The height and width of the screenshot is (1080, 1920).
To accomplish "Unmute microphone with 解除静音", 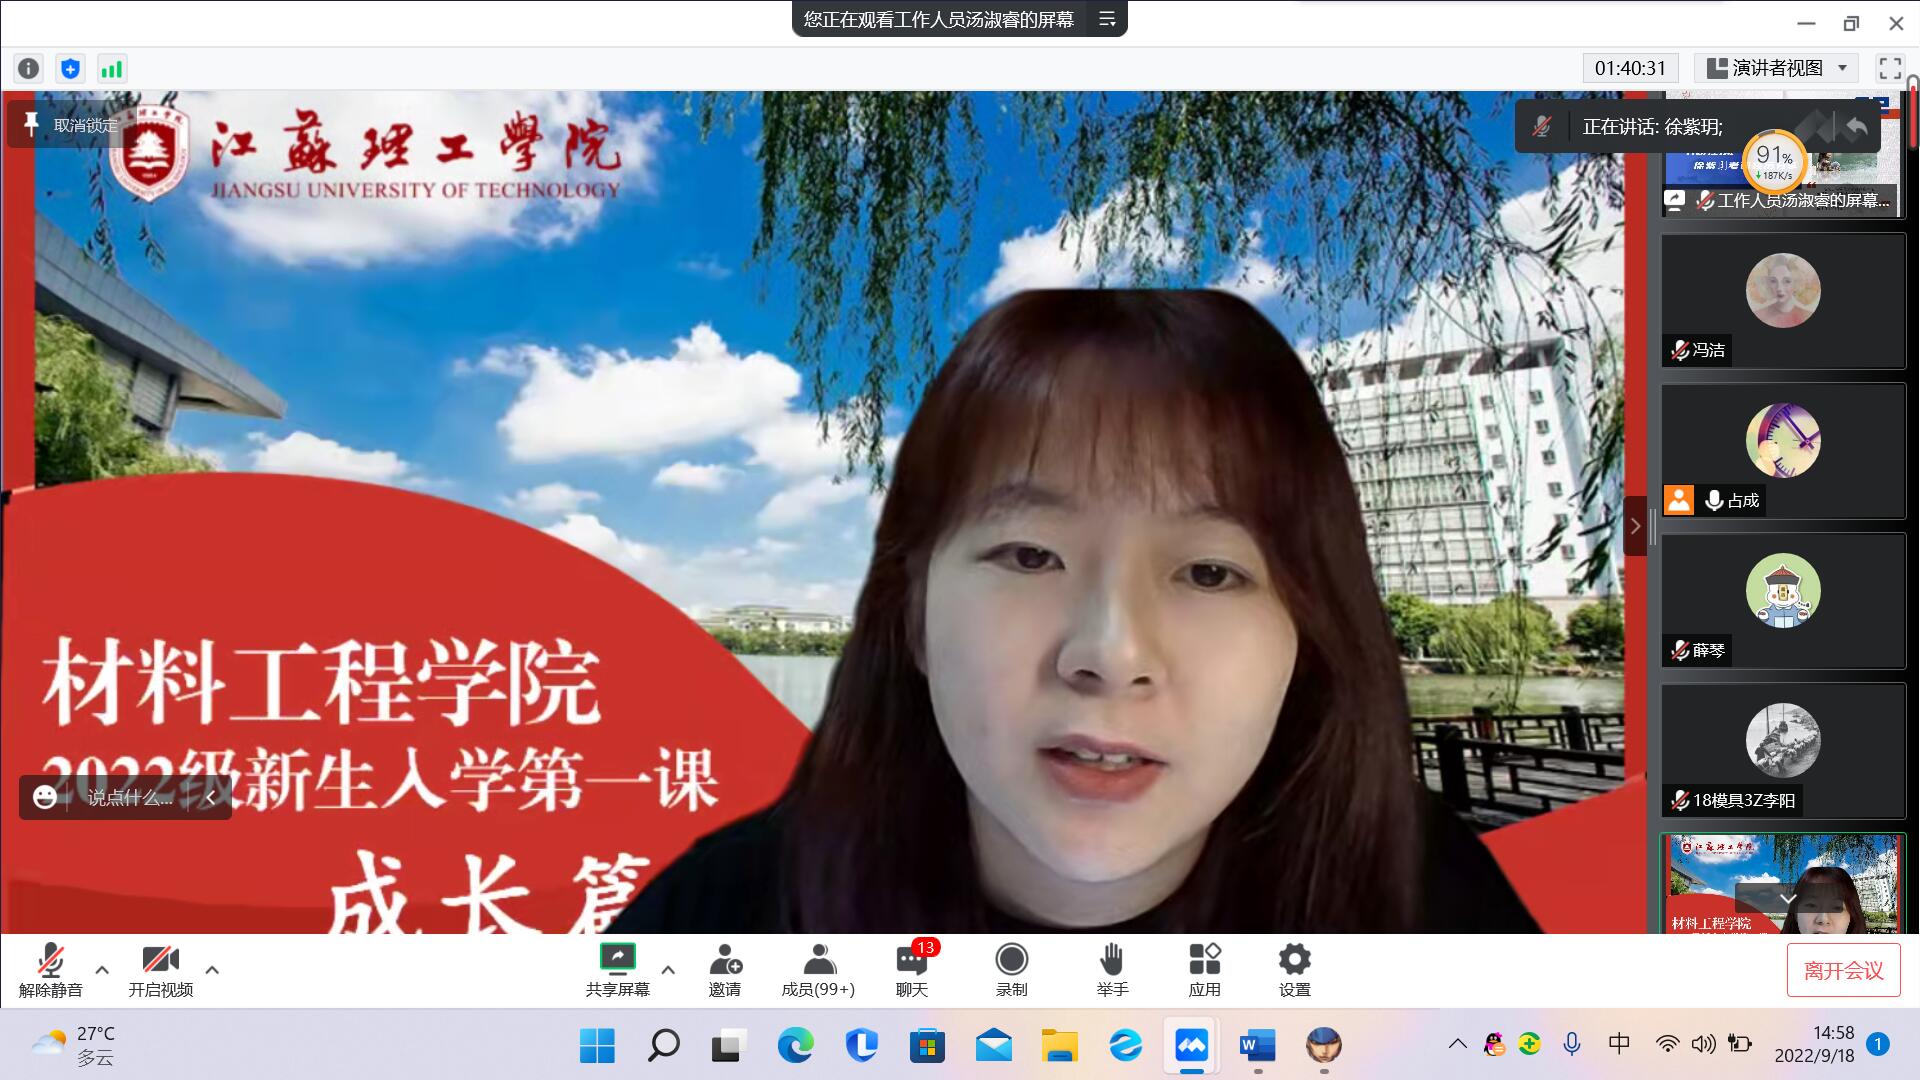I will click(x=50, y=968).
